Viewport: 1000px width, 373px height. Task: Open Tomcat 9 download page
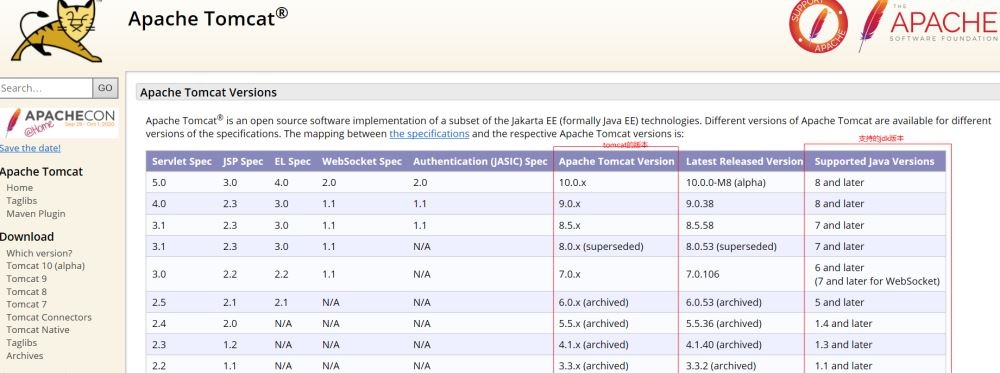coord(27,279)
